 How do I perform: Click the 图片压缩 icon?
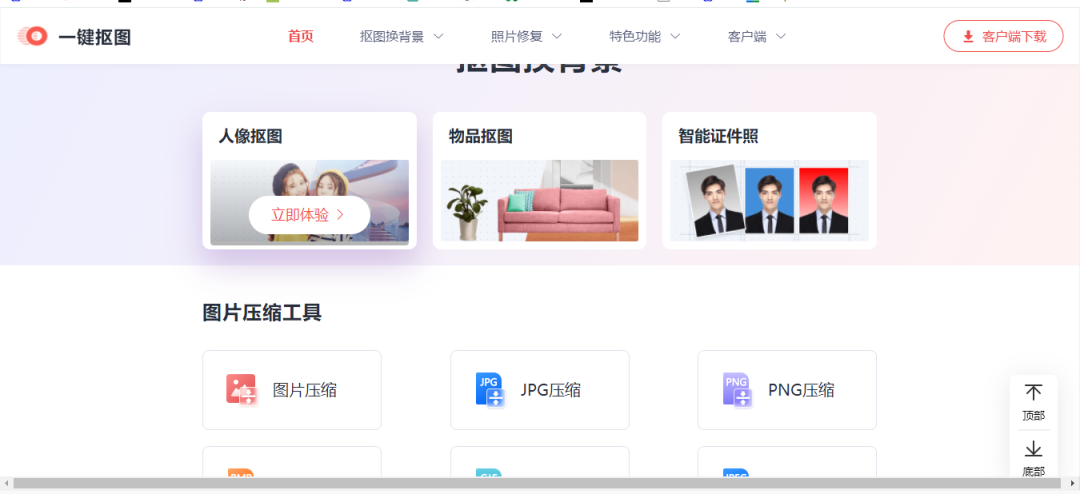click(x=242, y=390)
